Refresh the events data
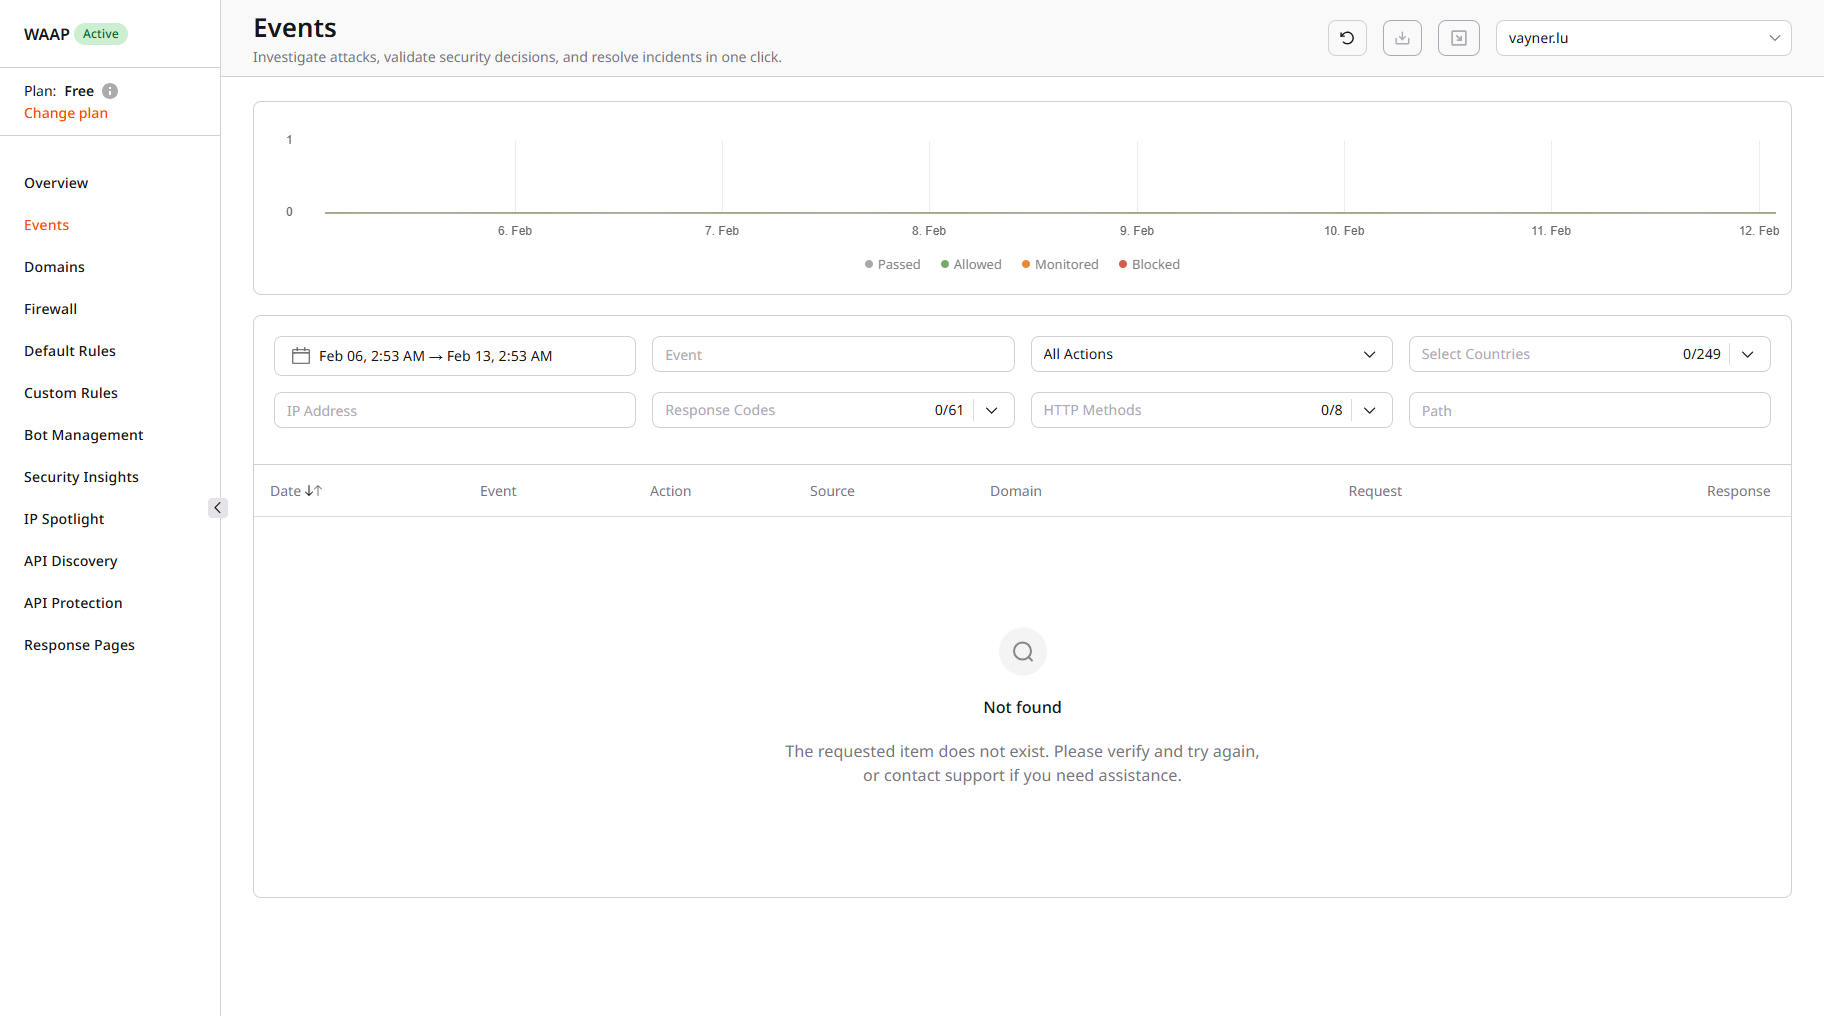Screen dimensions: 1824x1016 point(1347,37)
